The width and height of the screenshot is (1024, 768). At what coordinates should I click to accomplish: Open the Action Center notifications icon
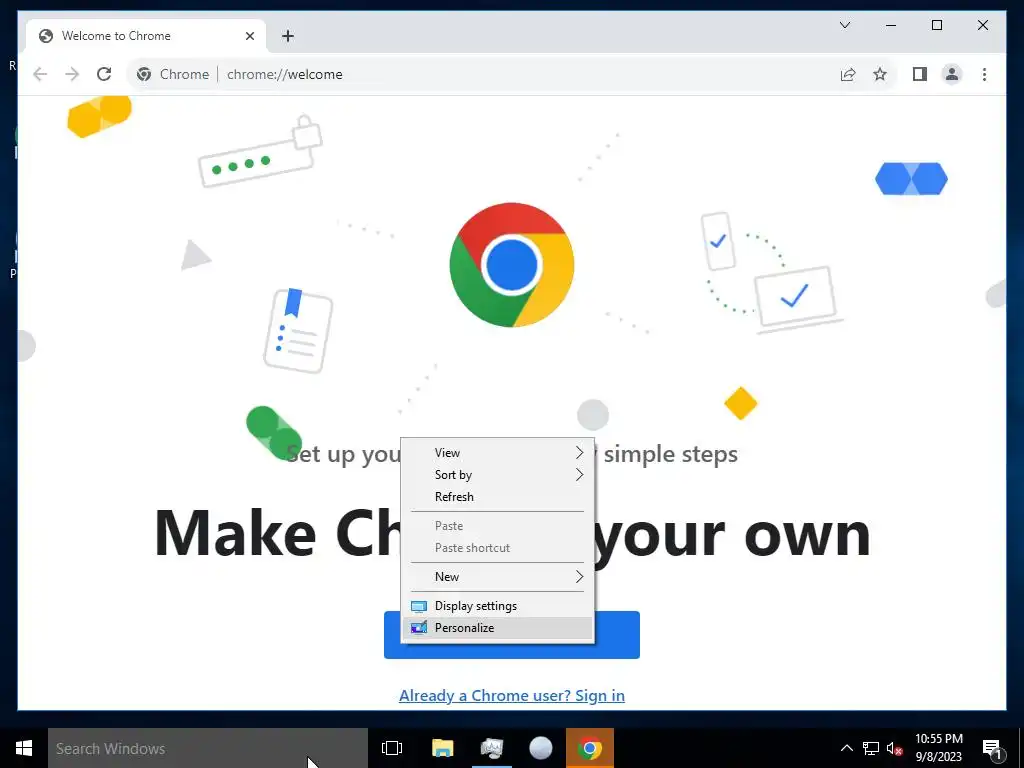coord(993,748)
